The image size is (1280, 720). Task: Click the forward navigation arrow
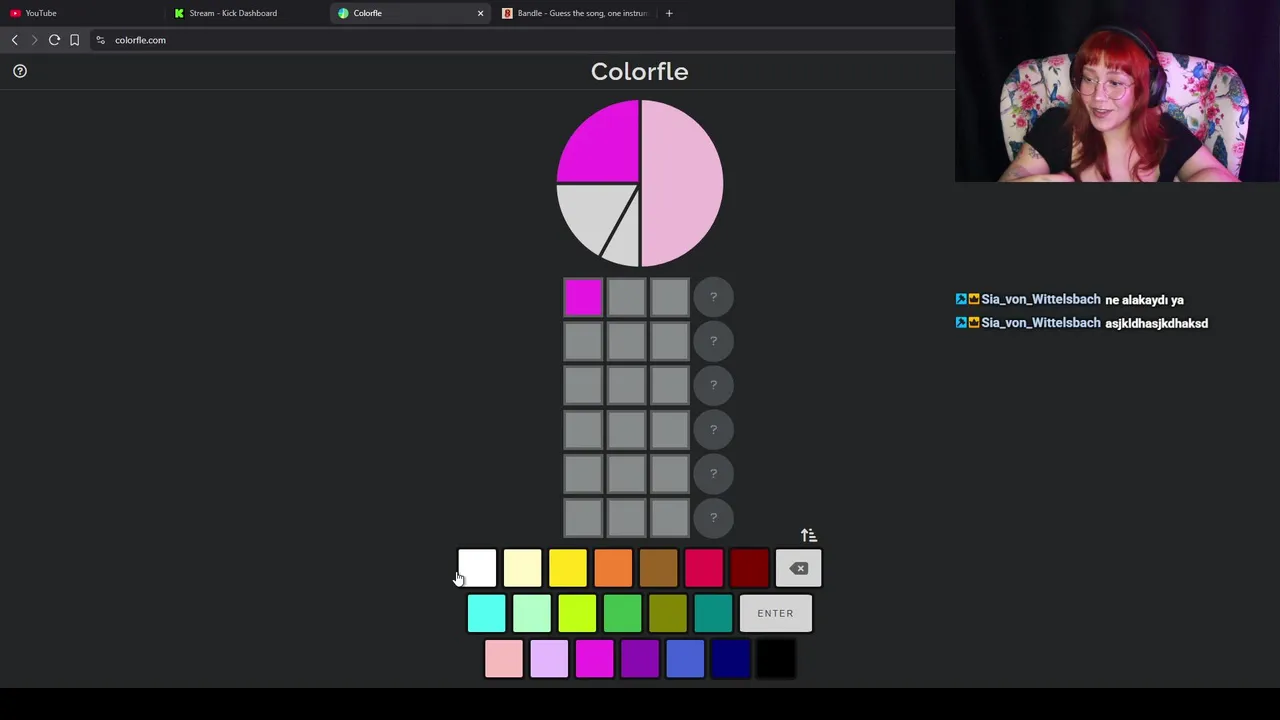point(34,40)
